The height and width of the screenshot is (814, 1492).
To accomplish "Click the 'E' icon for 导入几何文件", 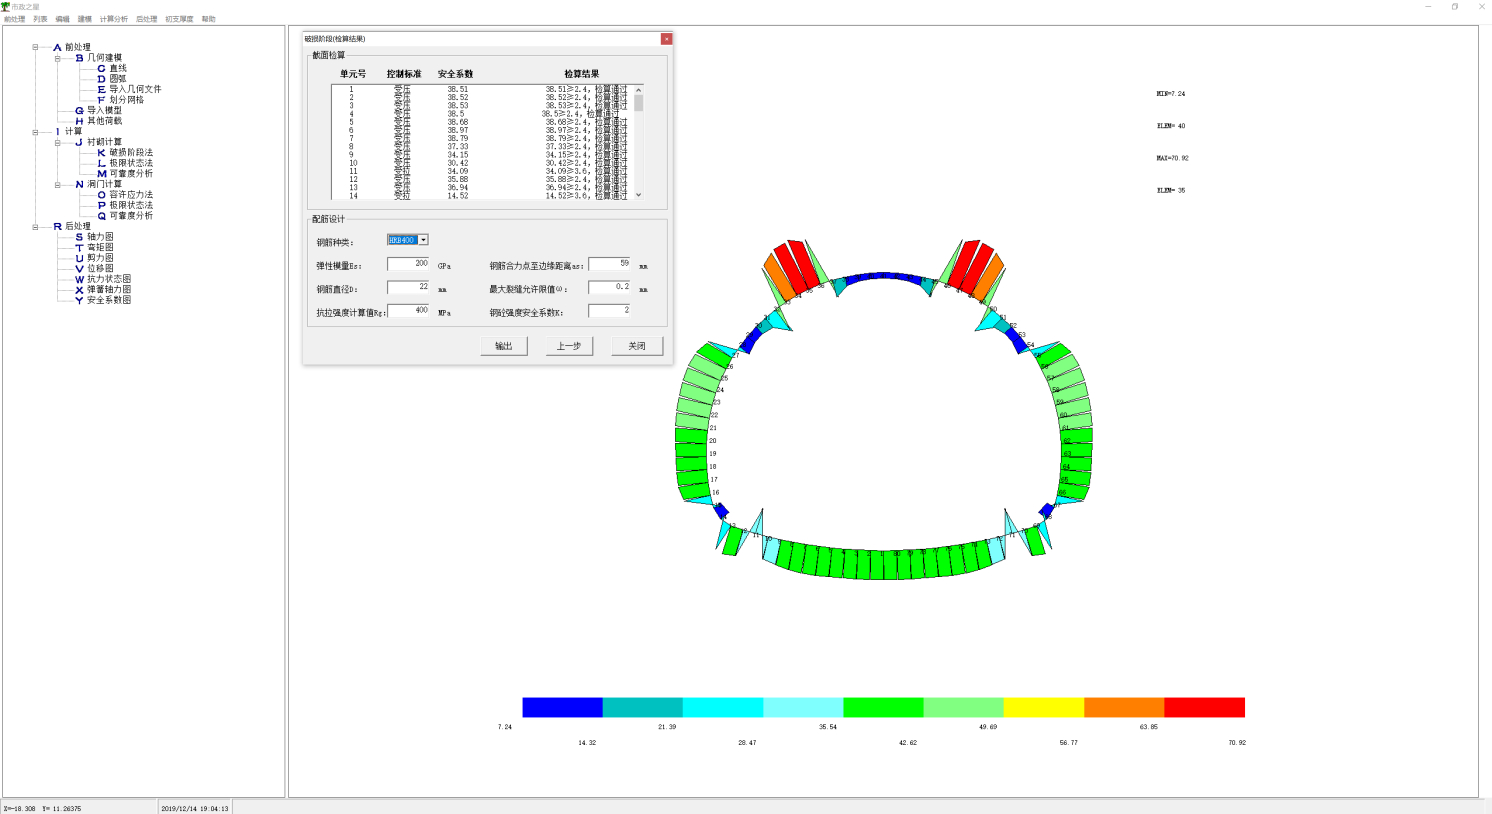I will 101,89.
